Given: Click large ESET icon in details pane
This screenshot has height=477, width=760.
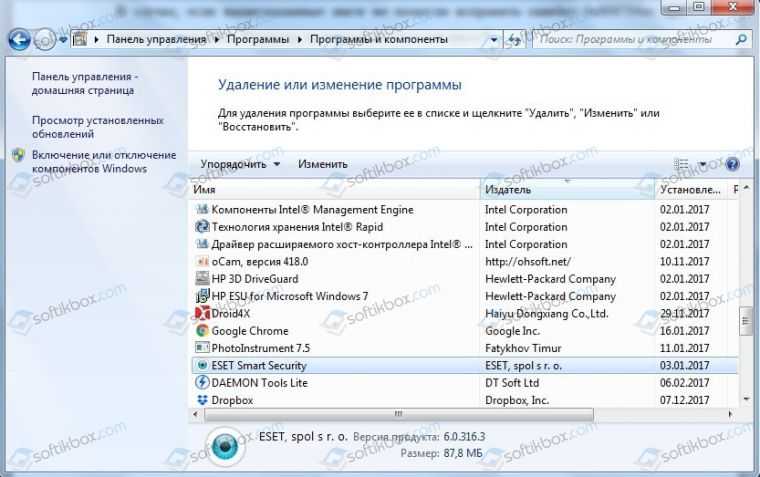Looking at the screenshot, I should (x=225, y=446).
